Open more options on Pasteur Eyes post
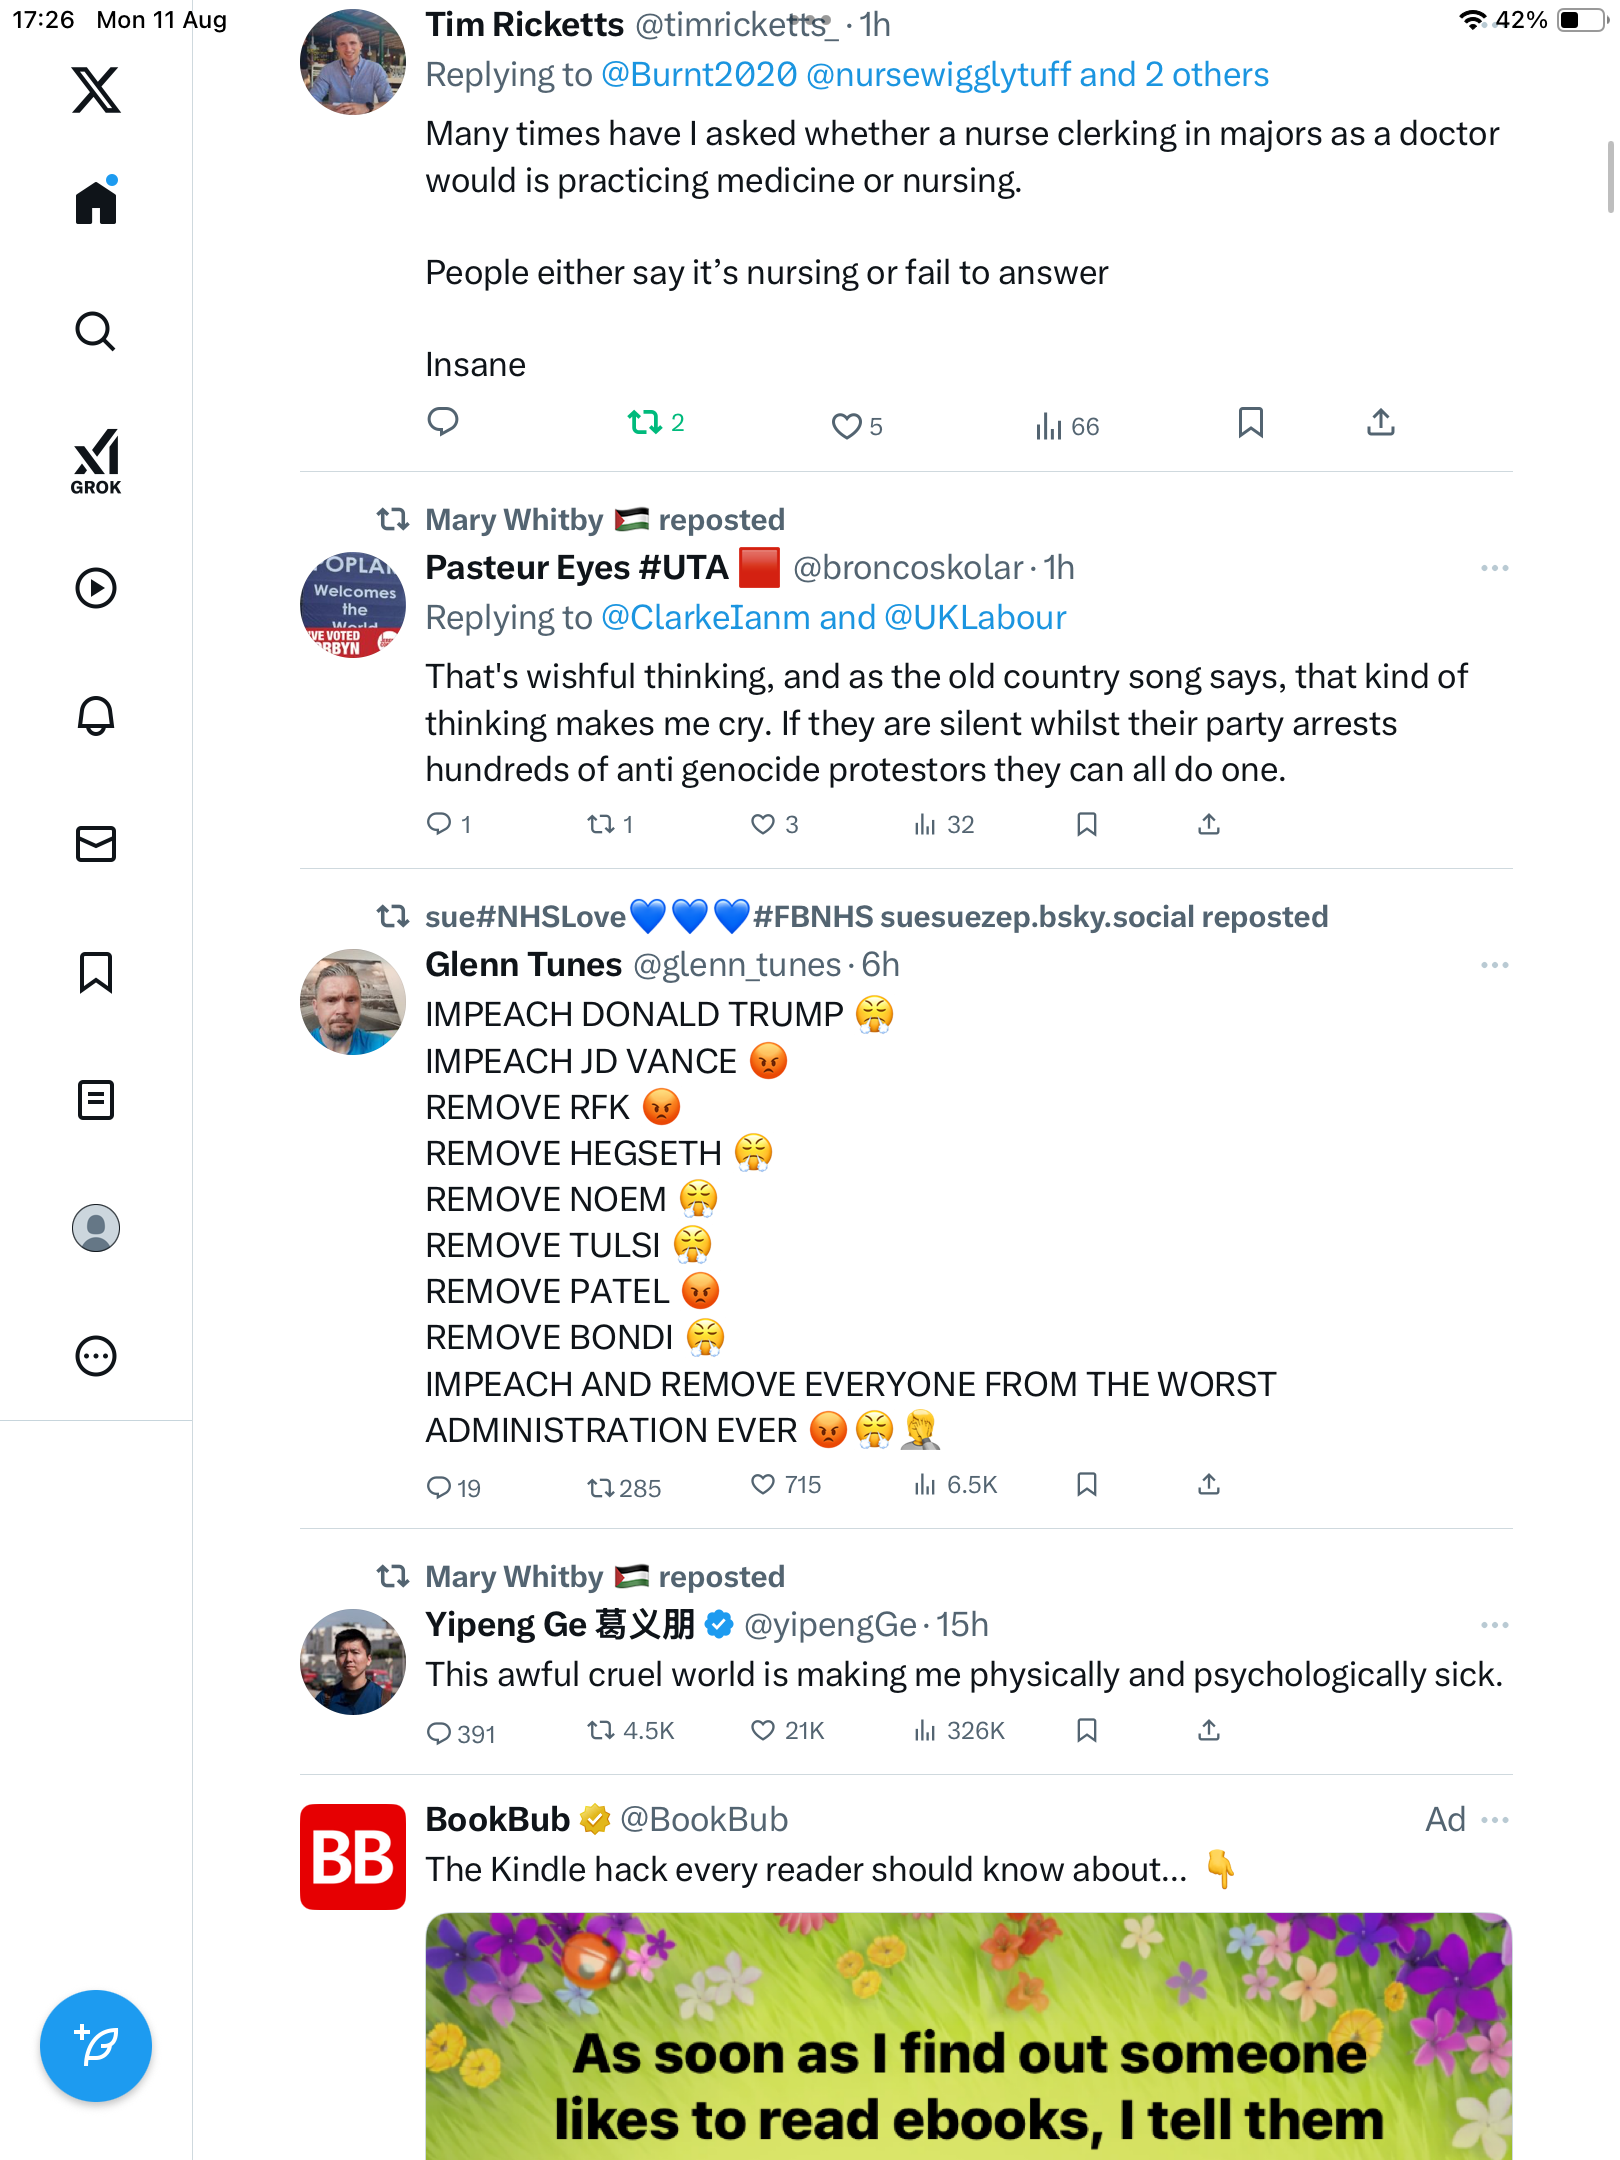Image resolution: width=1620 pixels, height=2160 pixels. (1494, 568)
